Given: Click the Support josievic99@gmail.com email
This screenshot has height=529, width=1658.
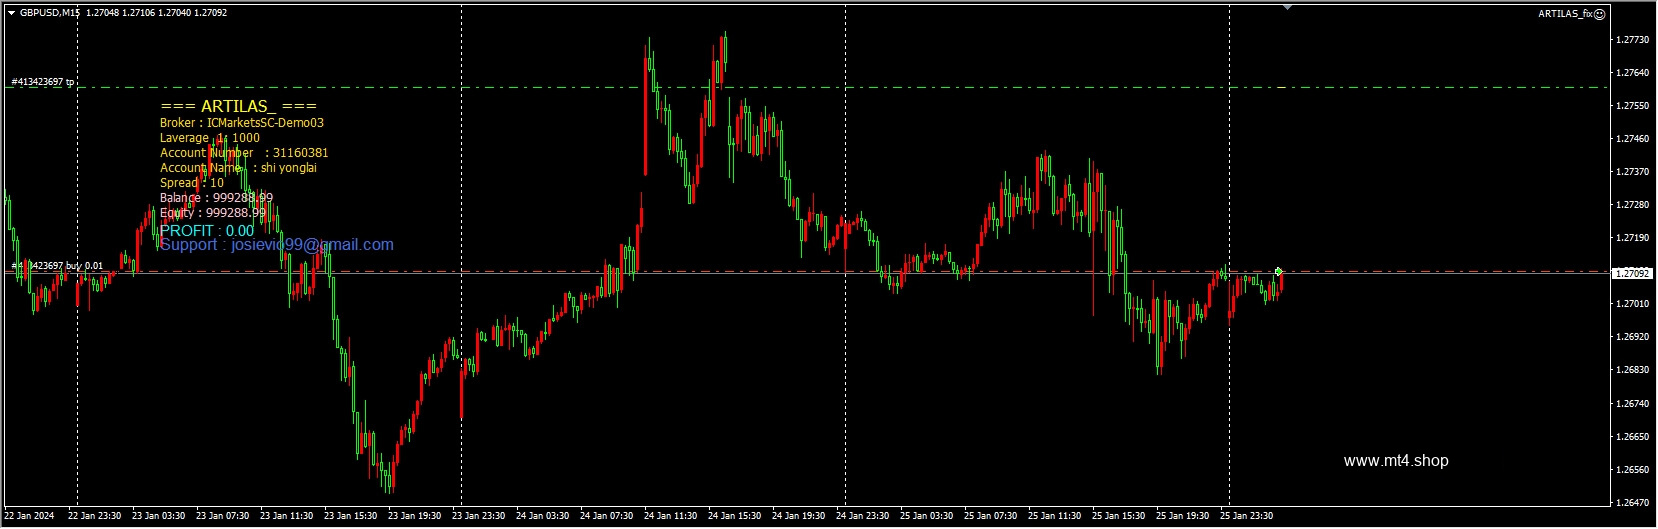Looking at the screenshot, I should tap(277, 245).
